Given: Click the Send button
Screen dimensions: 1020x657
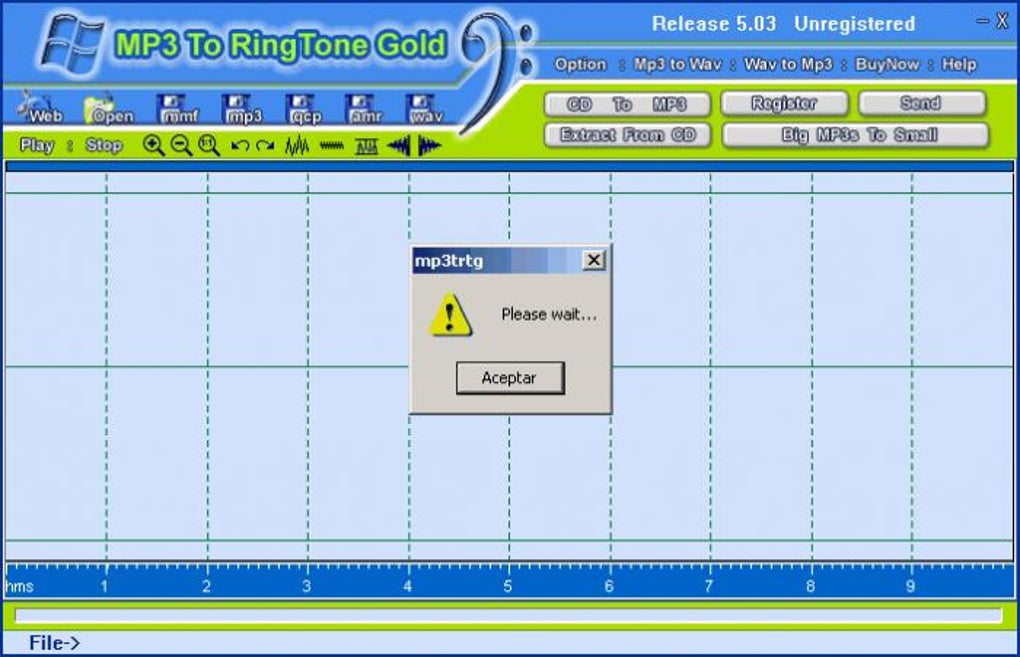Looking at the screenshot, I should pos(920,103).
